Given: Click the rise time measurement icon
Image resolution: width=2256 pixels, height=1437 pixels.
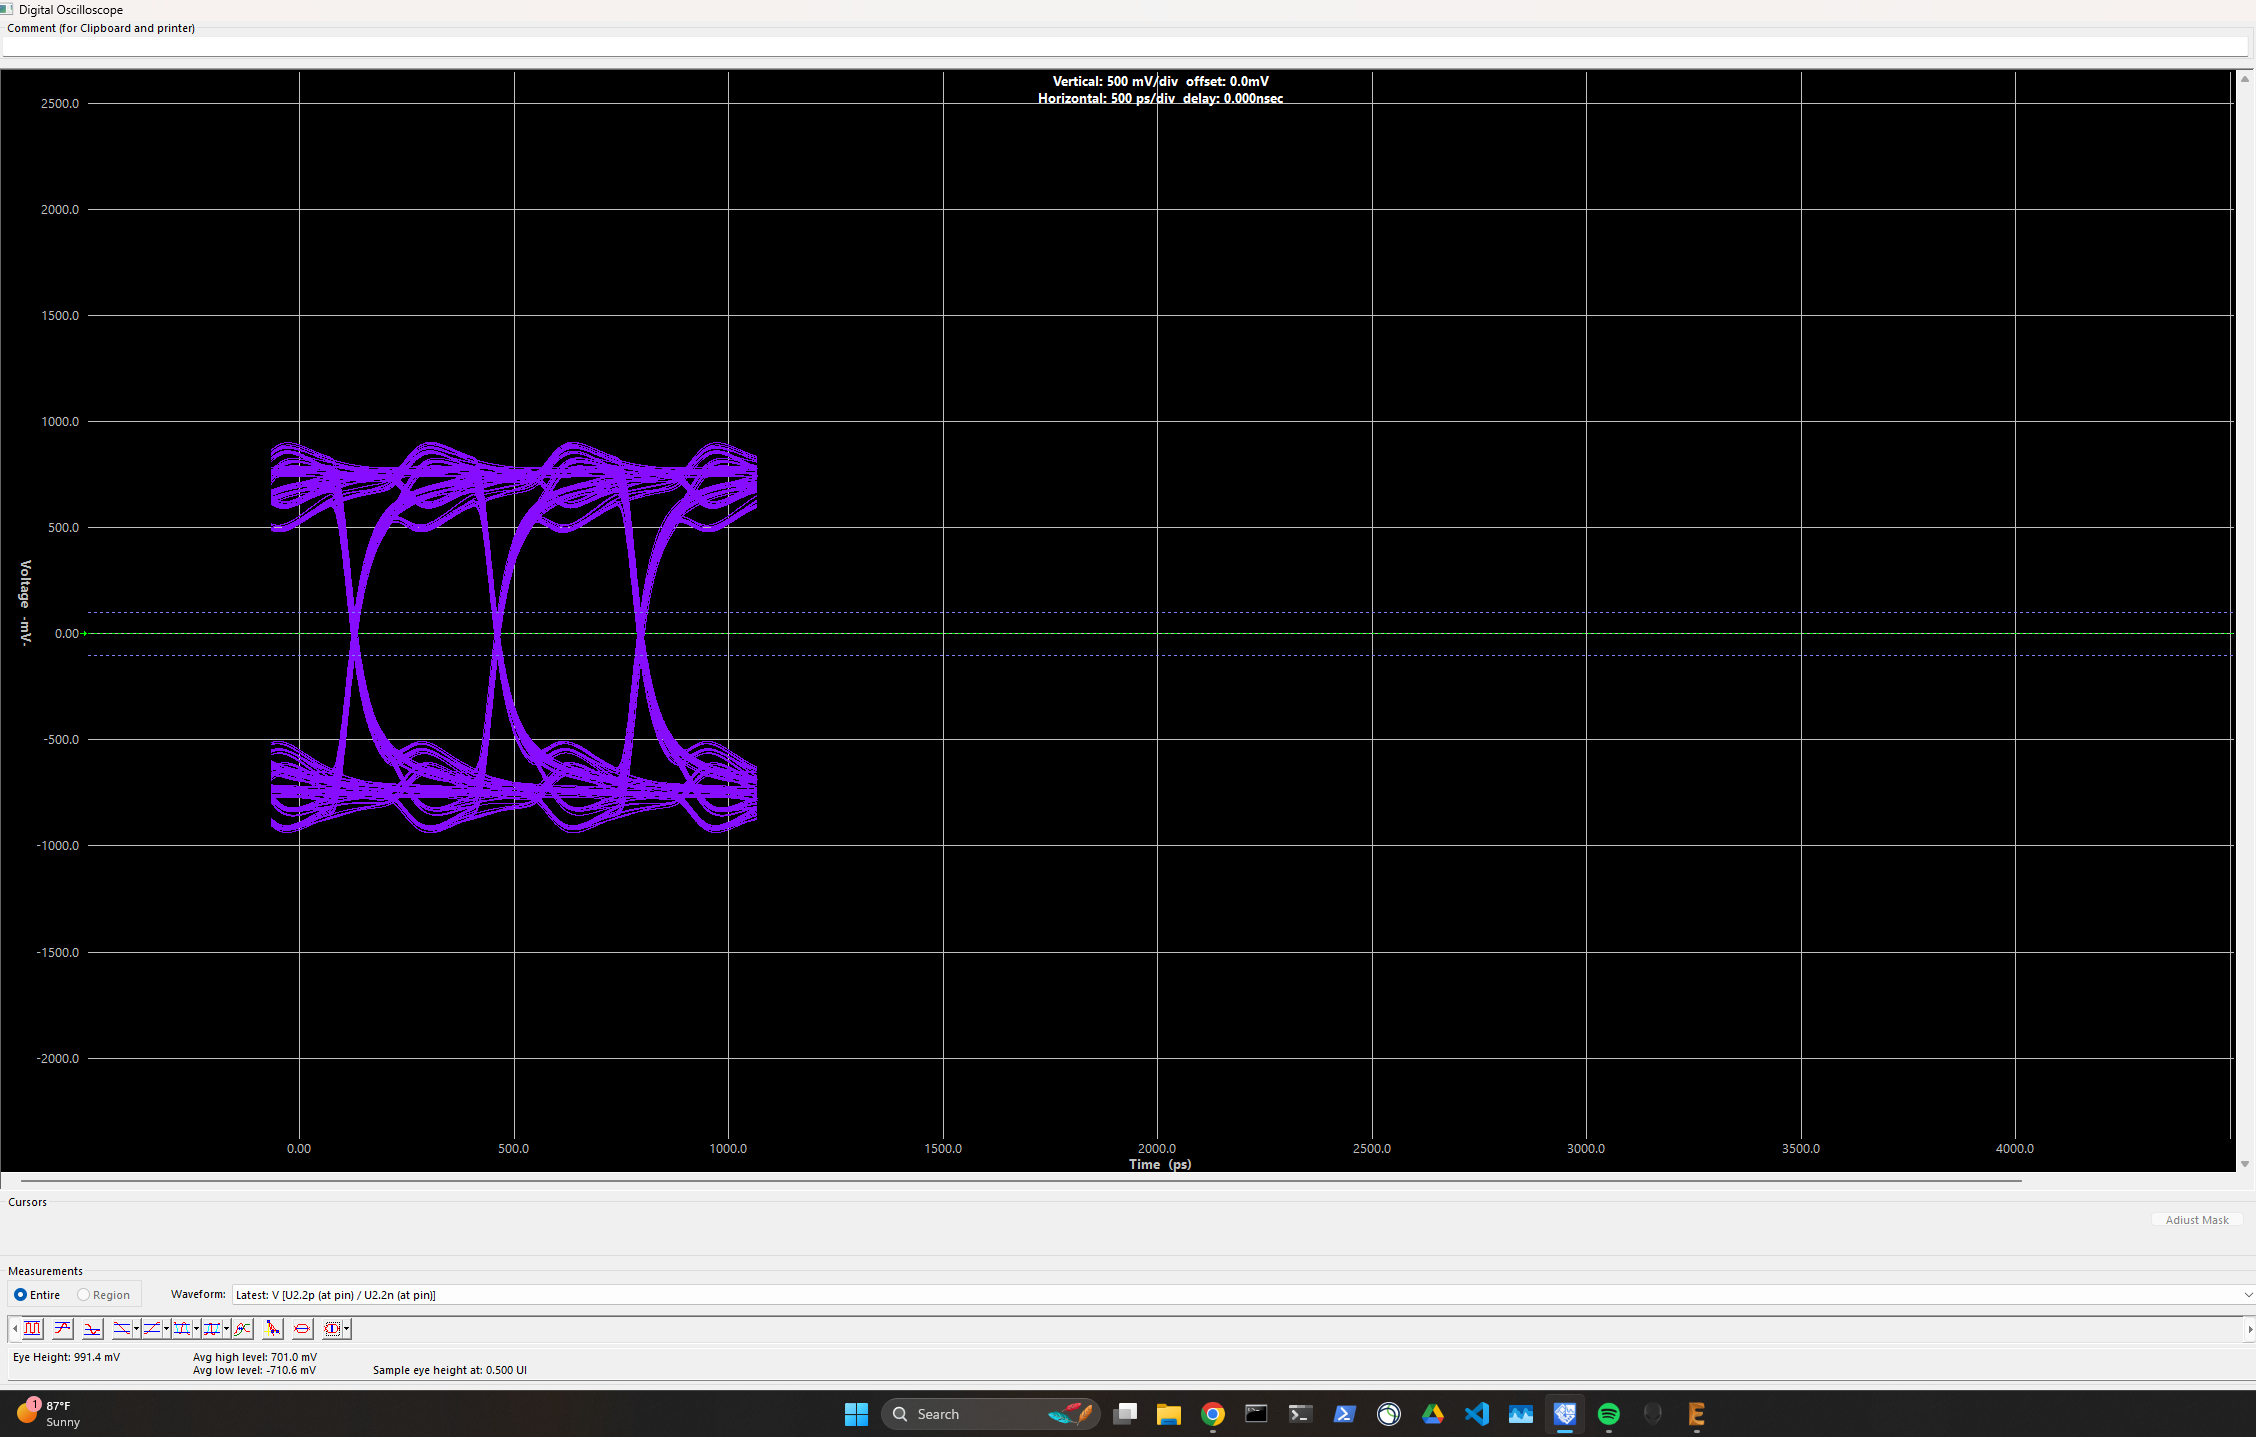Looking at the screenshot, I should click(152, 1329).
